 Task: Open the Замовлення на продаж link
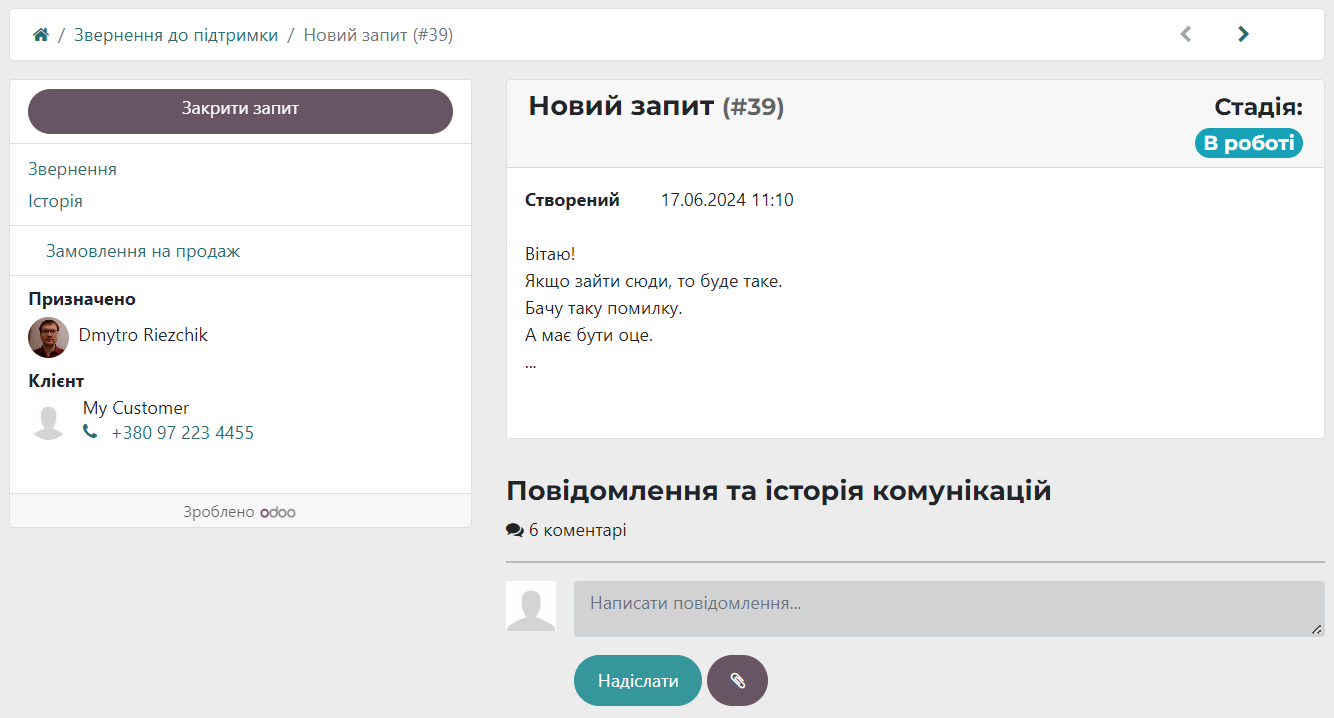(143, 251)
